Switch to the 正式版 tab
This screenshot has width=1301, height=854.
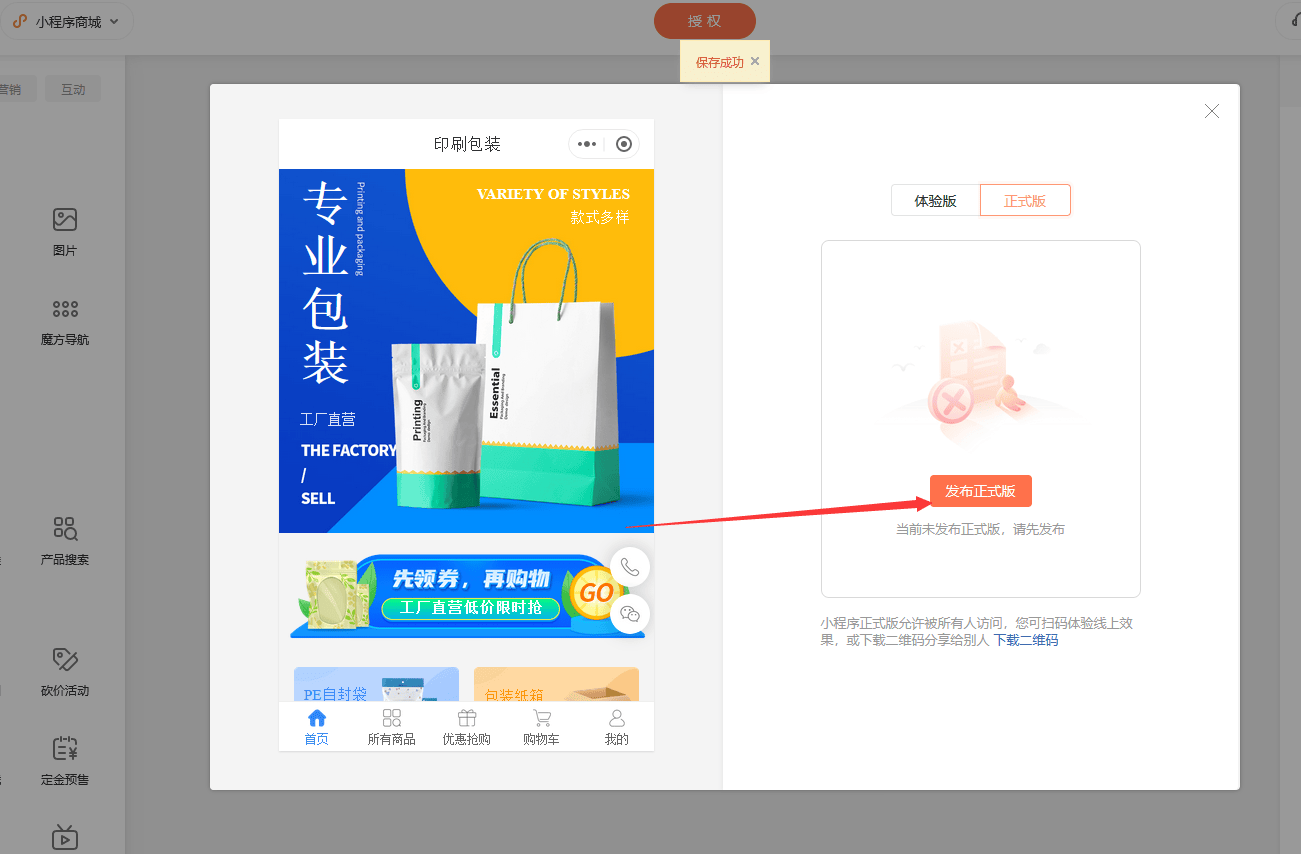pos(1025,200)
